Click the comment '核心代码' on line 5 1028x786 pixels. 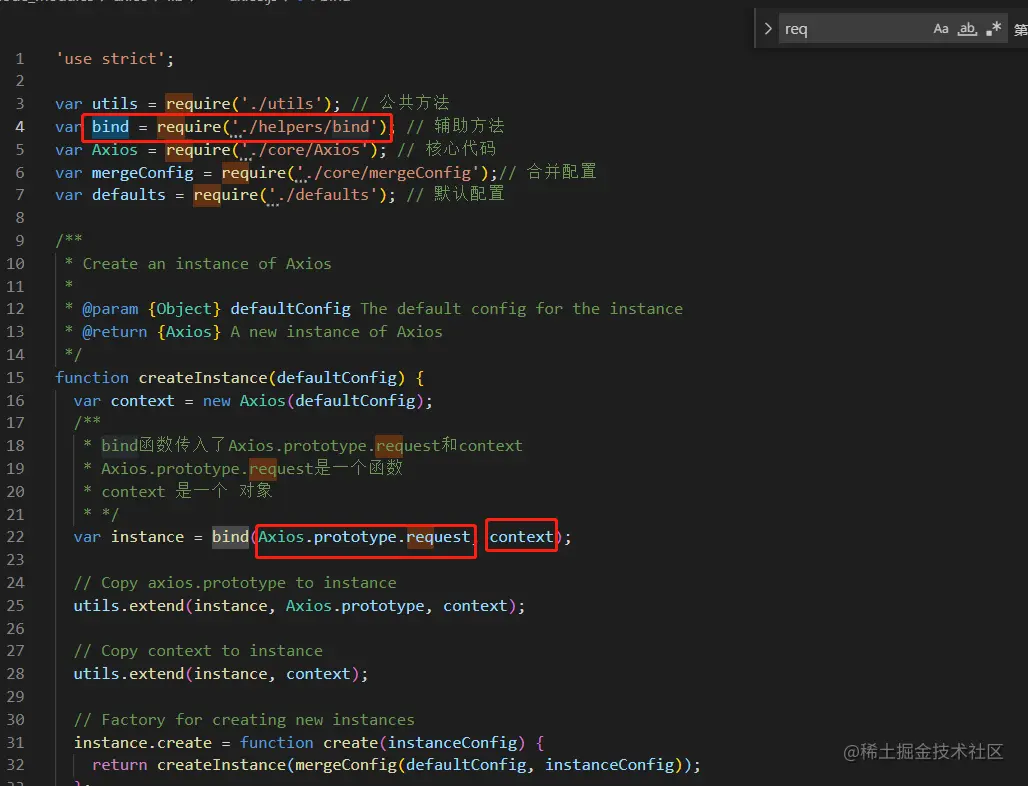click(460, 149)
